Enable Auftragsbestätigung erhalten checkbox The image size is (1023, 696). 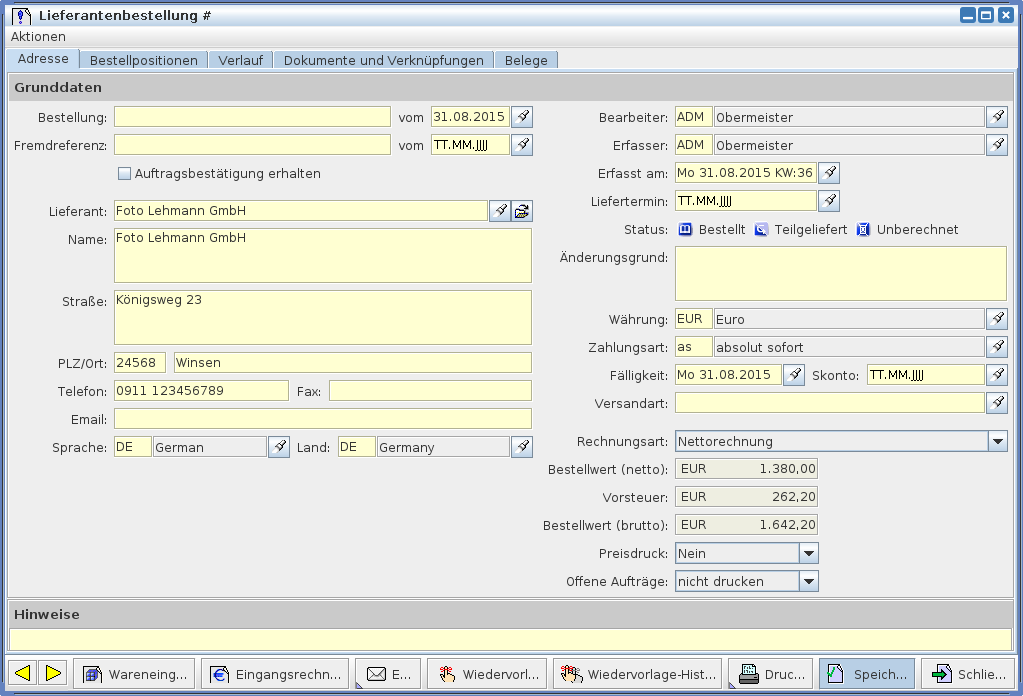pyautogui.click(x=125, y=173)
